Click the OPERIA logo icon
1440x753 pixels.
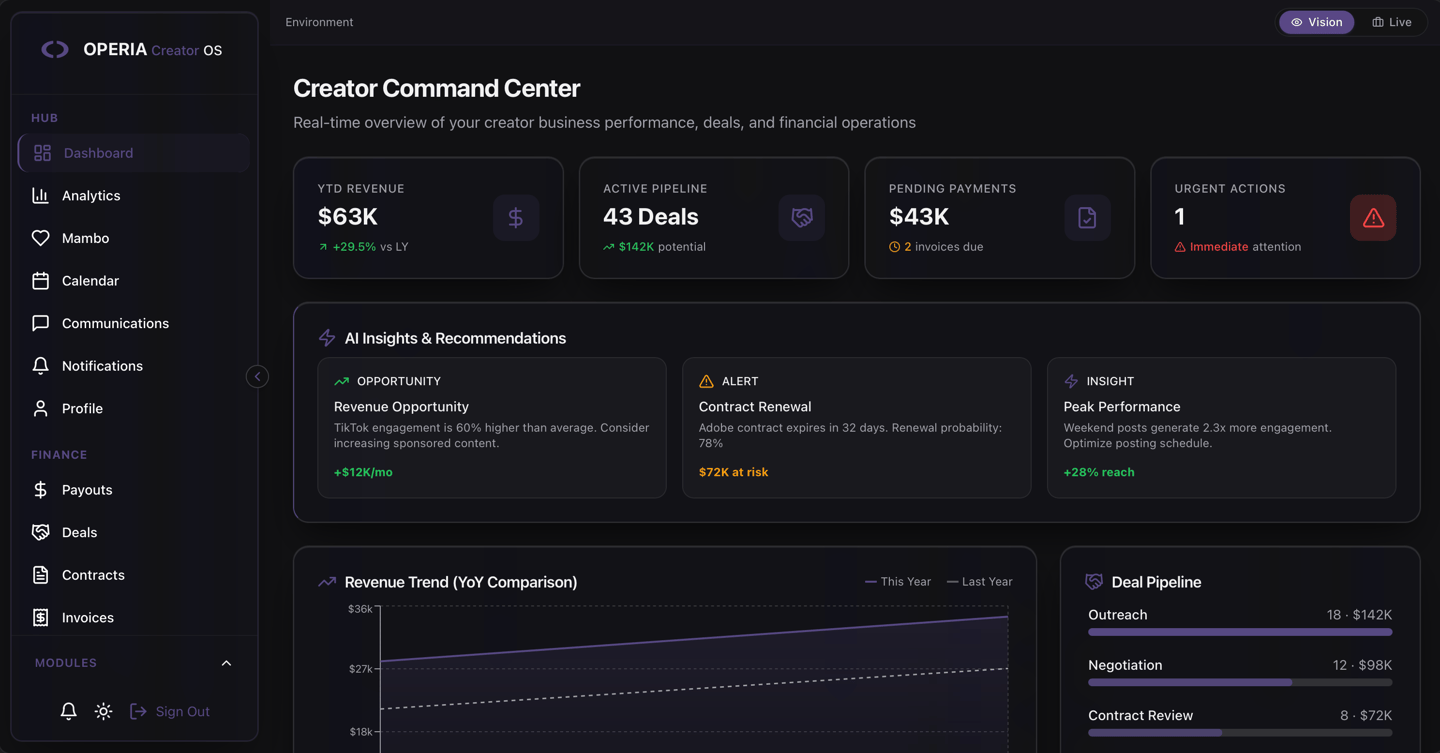coord(55,49)
